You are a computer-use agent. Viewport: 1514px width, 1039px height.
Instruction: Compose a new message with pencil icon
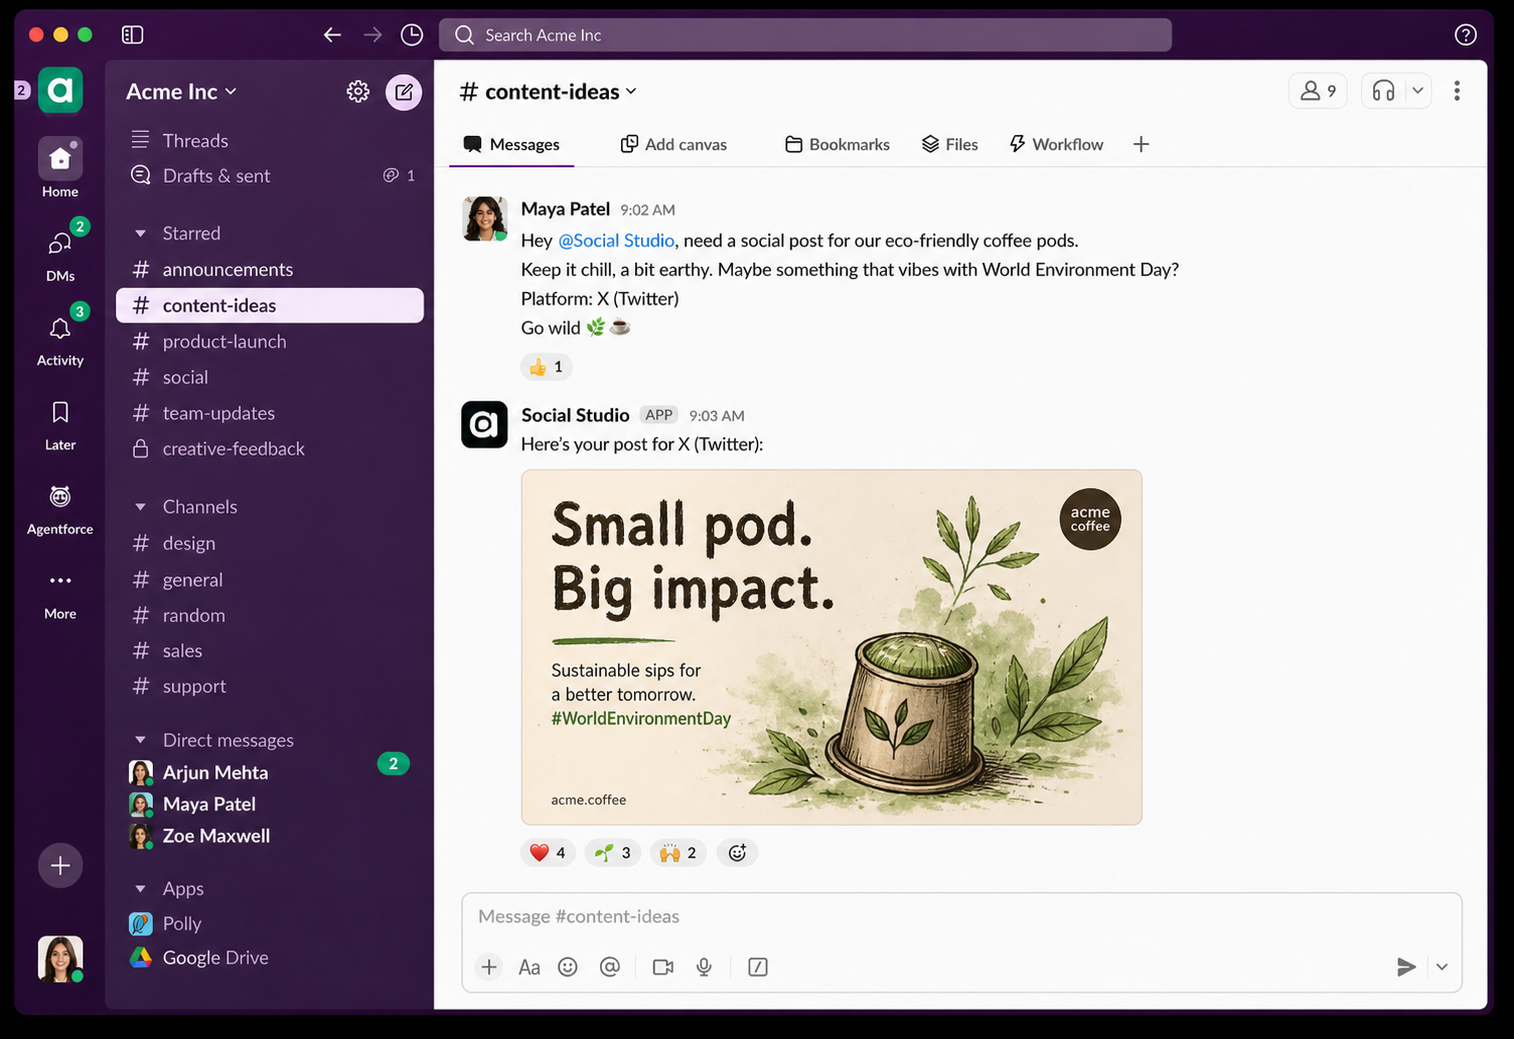(x=404, y=92)
